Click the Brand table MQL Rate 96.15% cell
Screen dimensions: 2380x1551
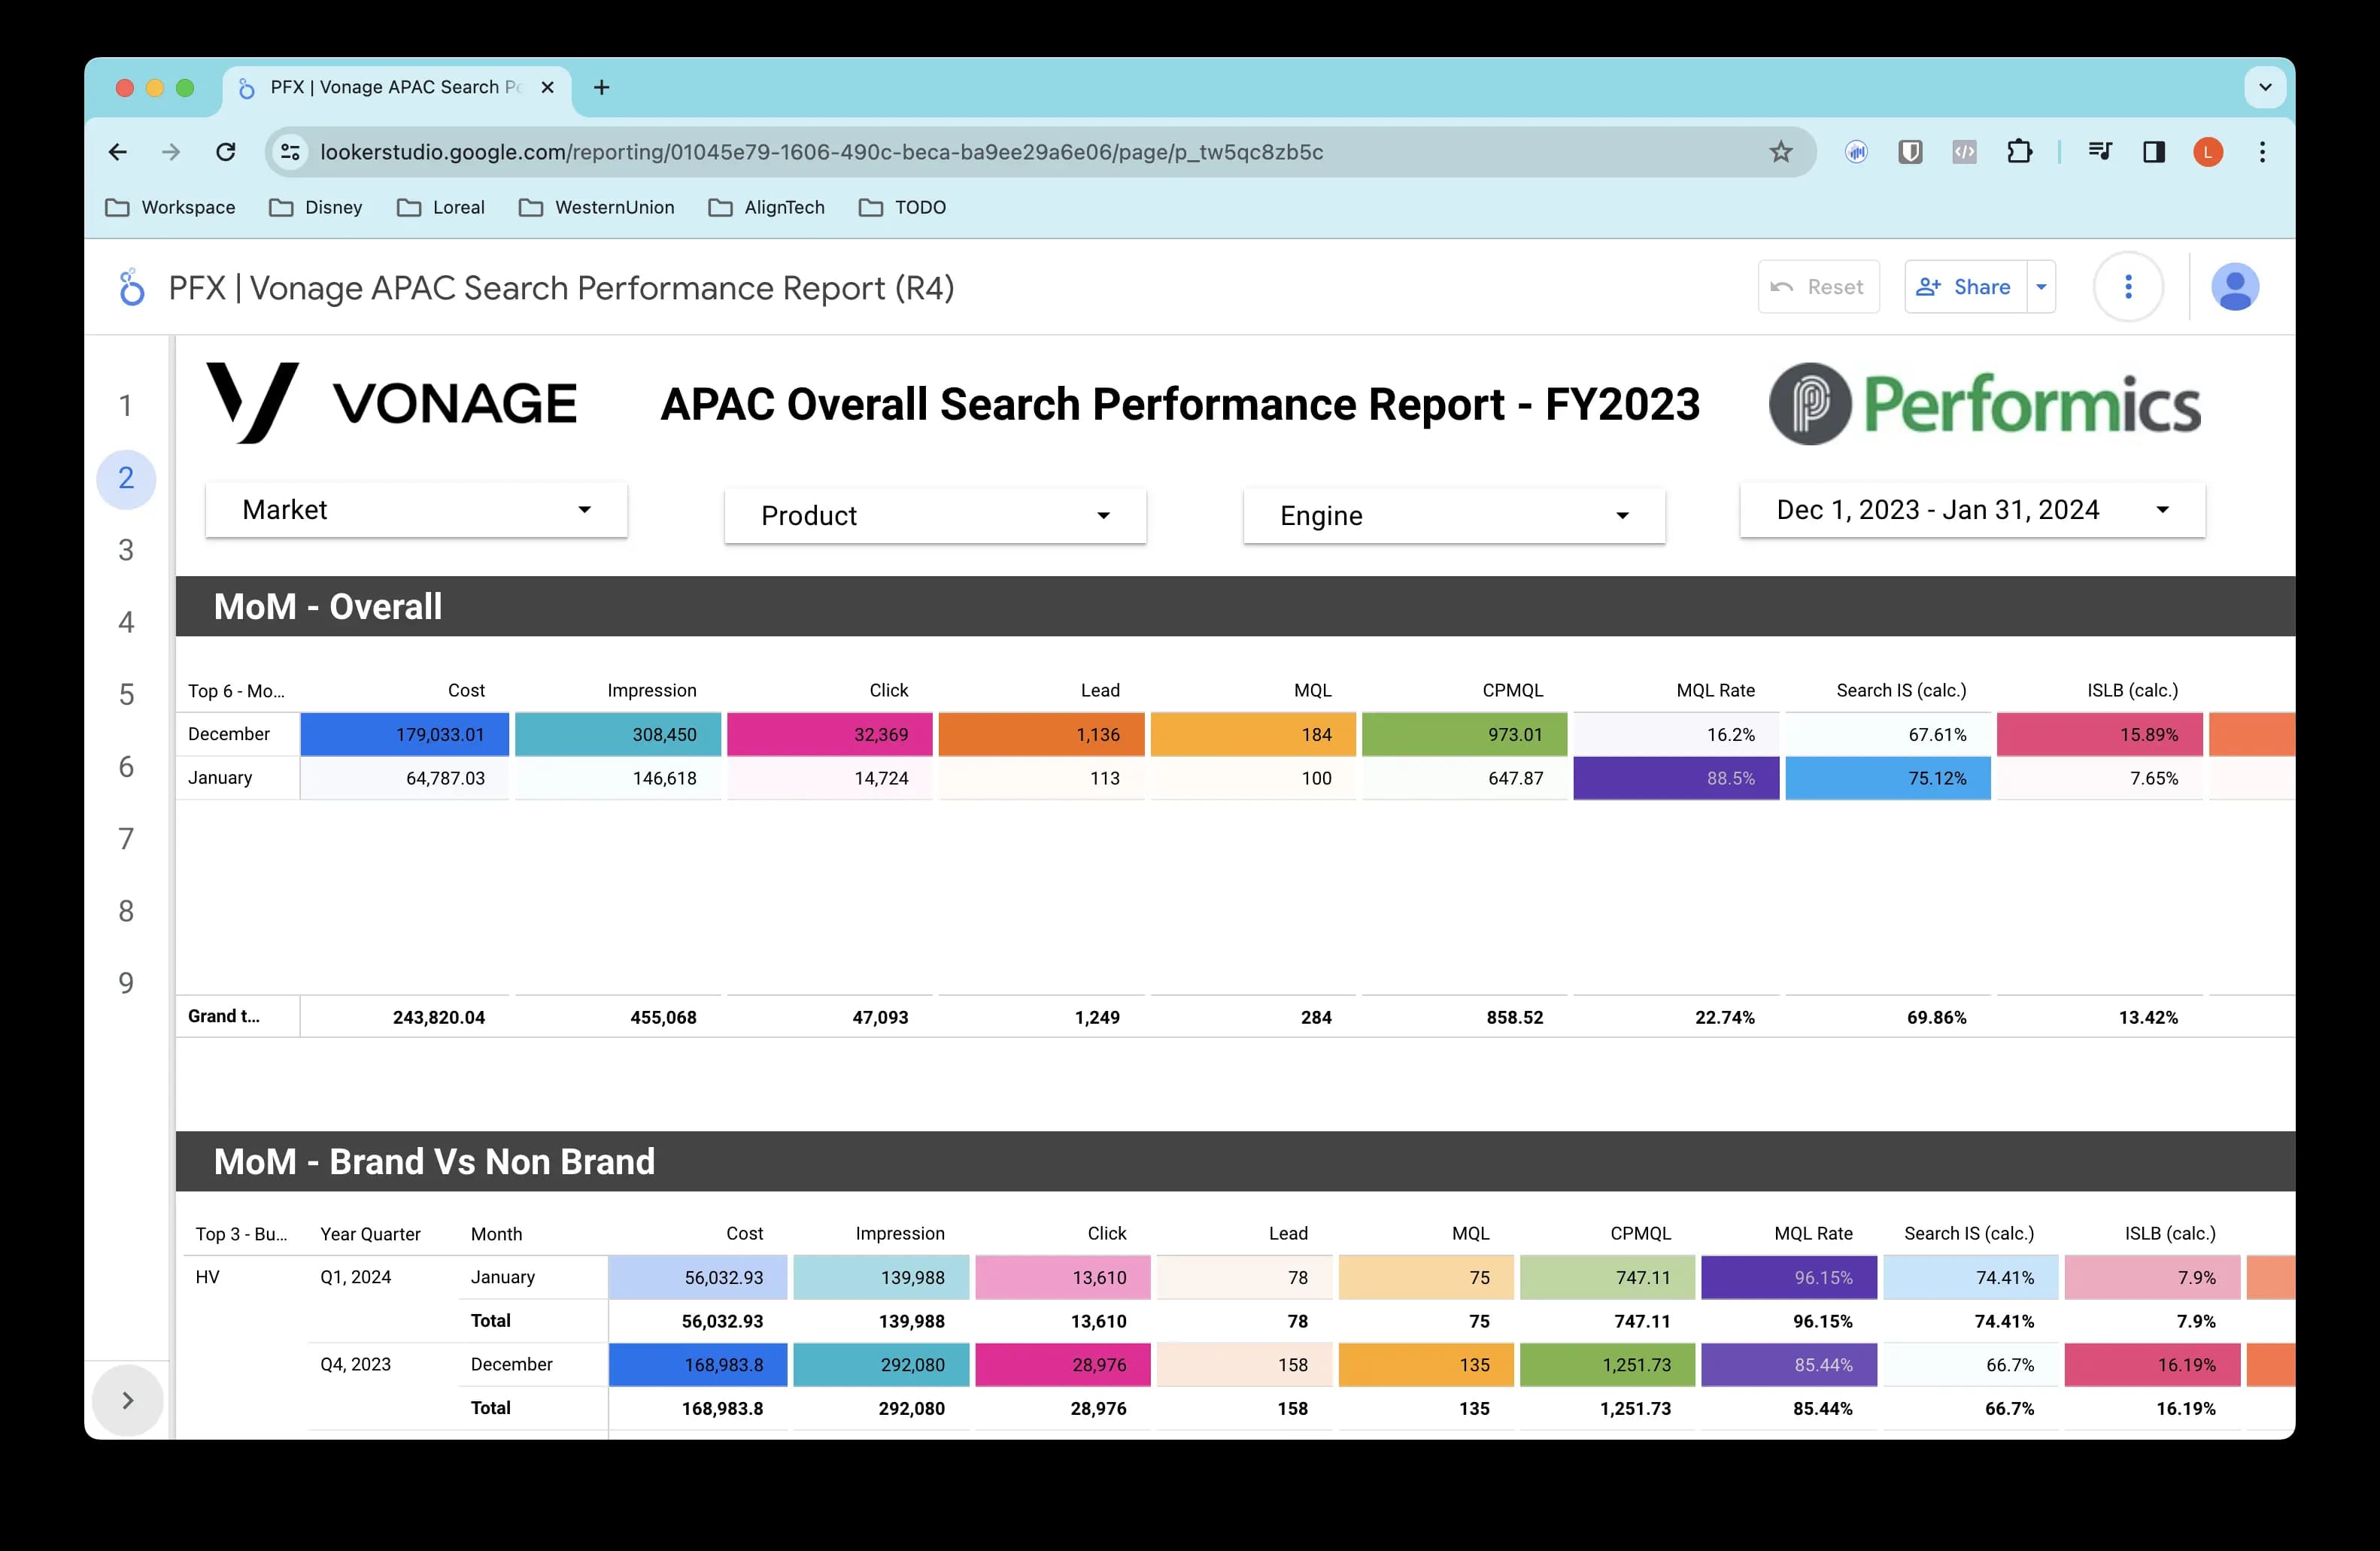pos(1789,1278)
